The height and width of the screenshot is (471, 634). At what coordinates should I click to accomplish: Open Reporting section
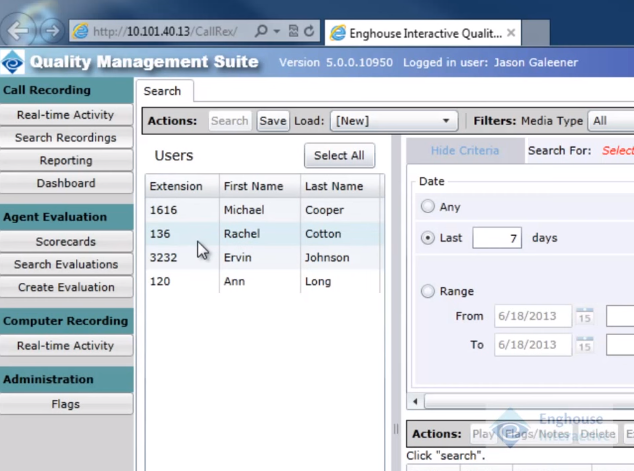pos(66,161)
